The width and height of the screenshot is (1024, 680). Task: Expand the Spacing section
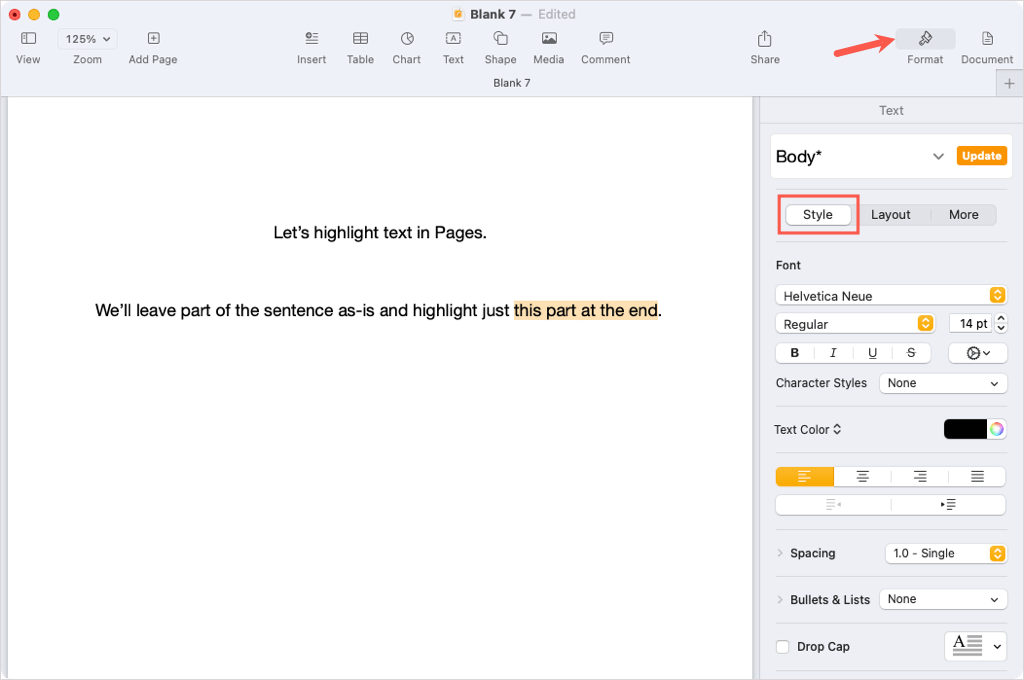click(781, 553)
